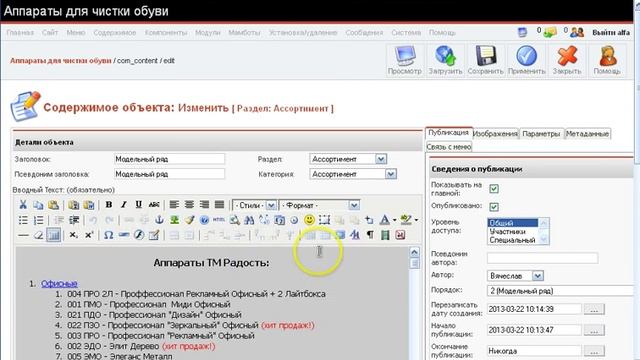Viewport: 640px width, 360px height.
Task: Click the superscript button
Action: tap(89, 235)
